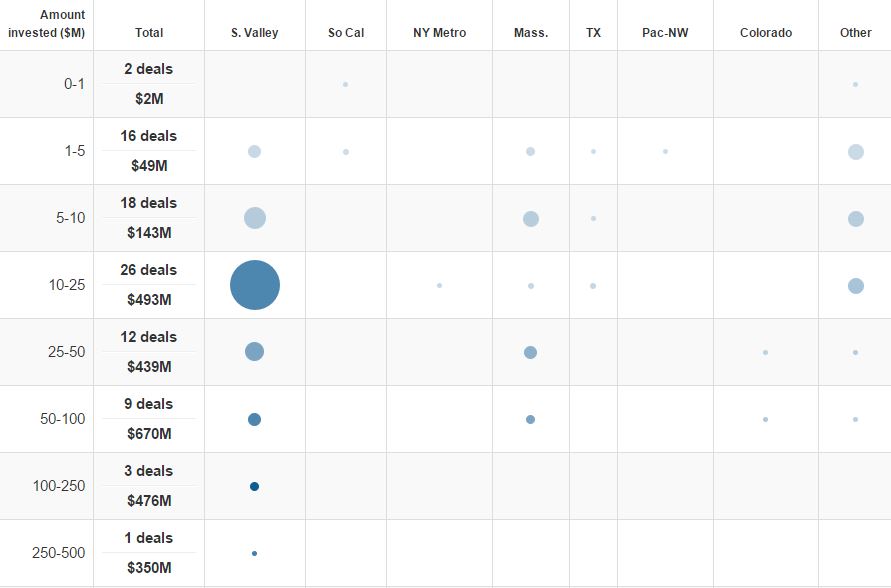891x588 pixels.
Task: Click the Mass. bubble in 5-10 row
Action: point(531,219)
